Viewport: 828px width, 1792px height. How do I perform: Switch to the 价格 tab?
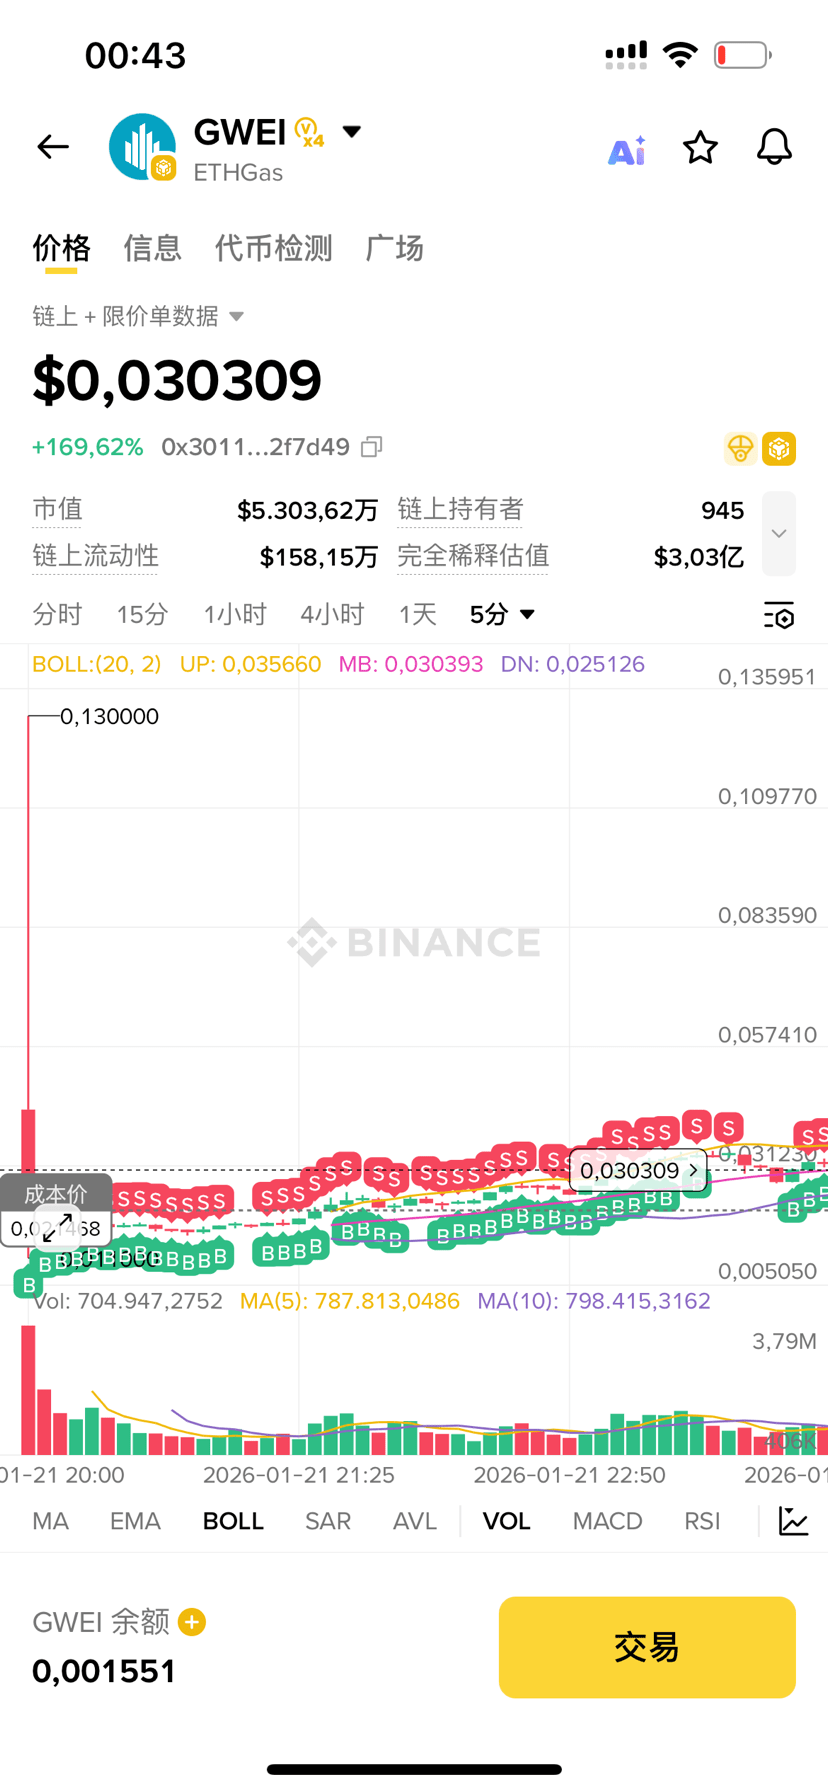[61, 248]
